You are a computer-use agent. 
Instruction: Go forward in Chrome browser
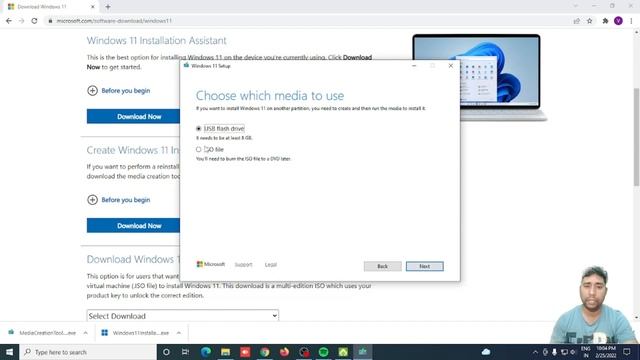coord(22,21)
